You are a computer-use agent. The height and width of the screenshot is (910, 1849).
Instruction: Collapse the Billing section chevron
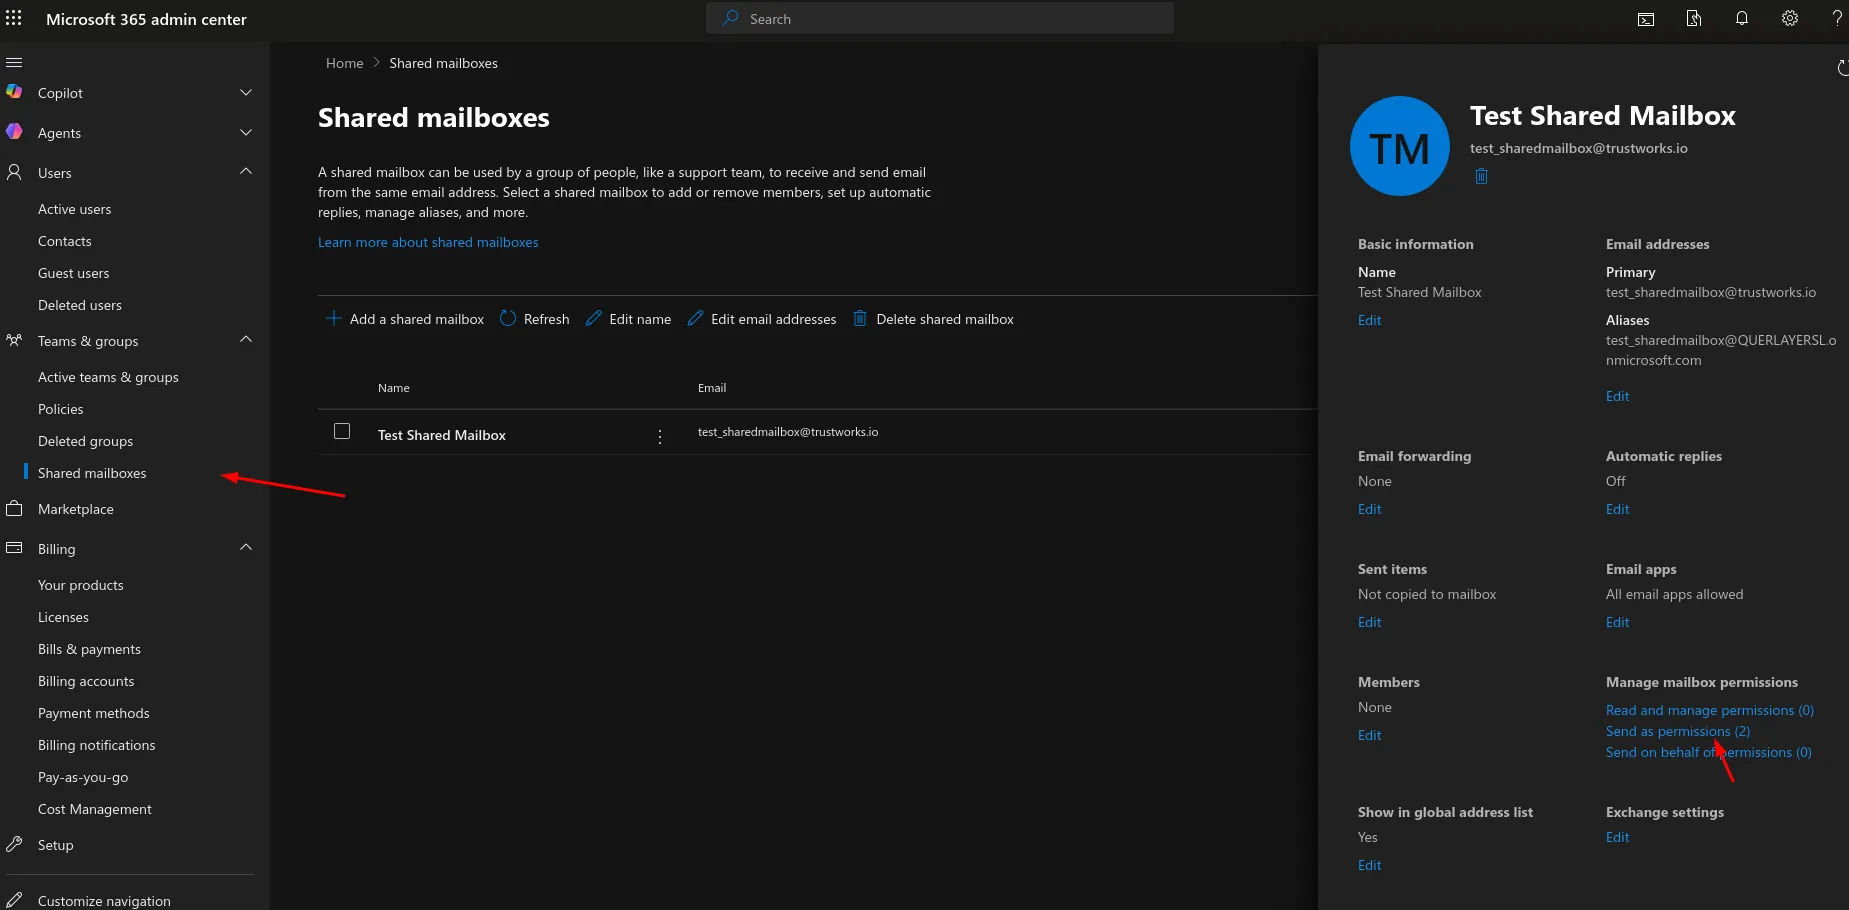coord(246,547)
